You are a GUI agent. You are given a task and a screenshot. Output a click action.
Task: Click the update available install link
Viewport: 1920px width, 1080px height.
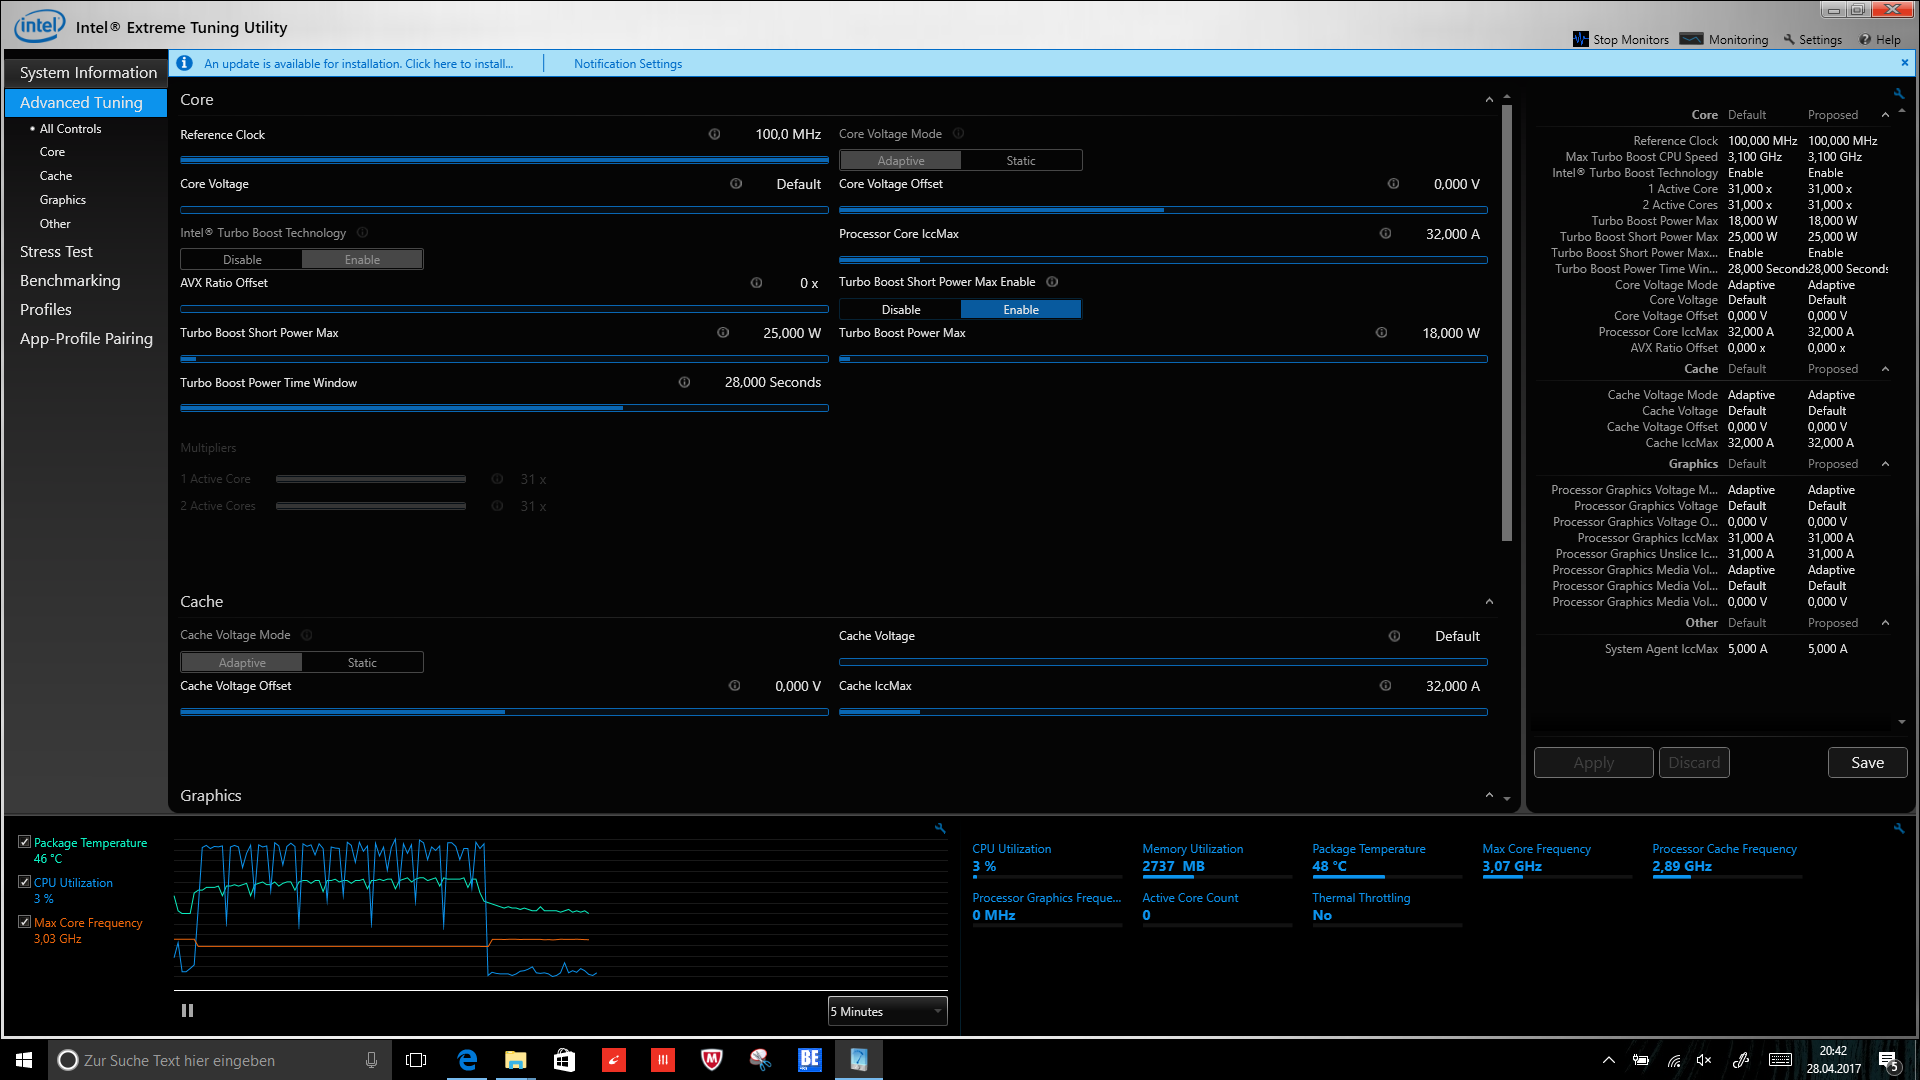click(358, 64)
